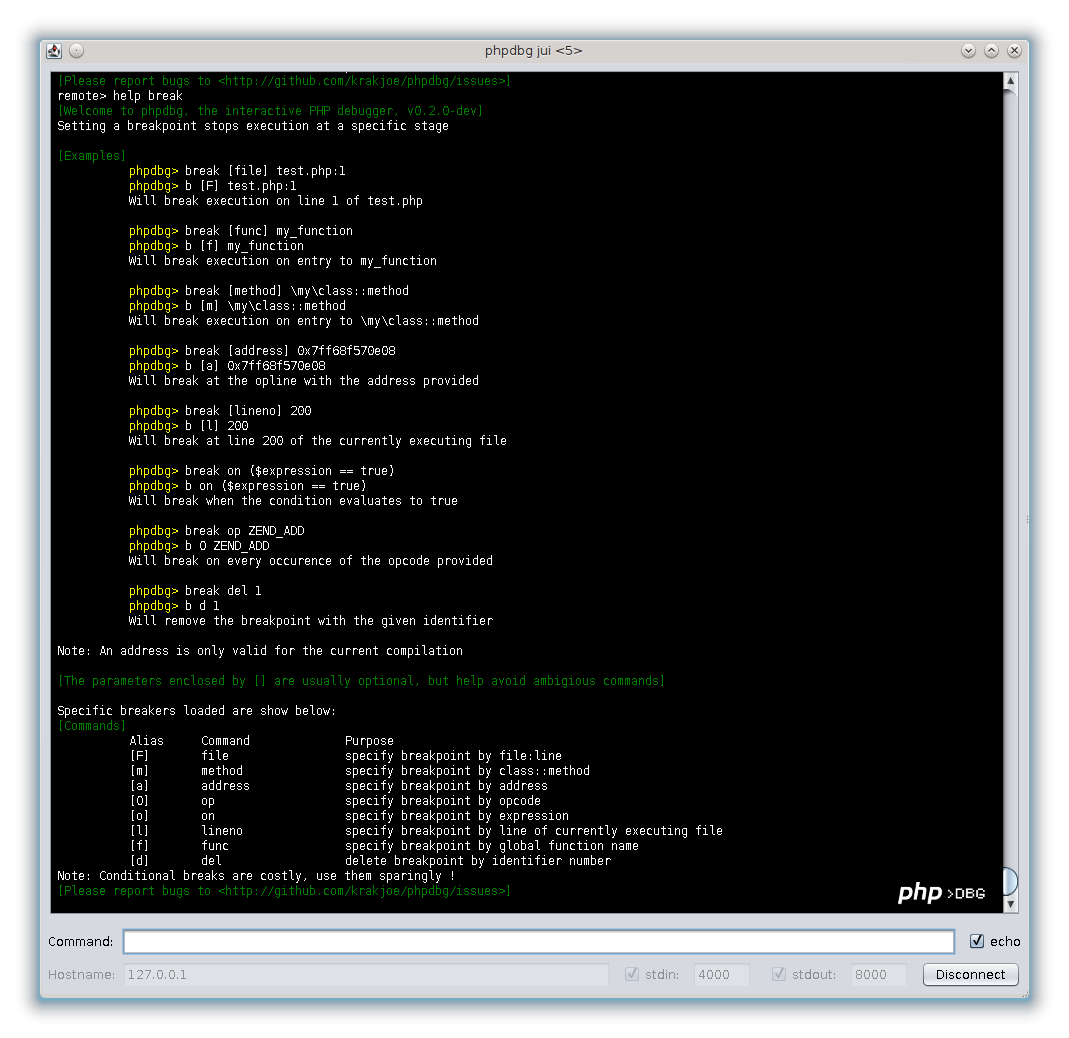Click the scrollbar down arrow

[x=1010, y=904]
